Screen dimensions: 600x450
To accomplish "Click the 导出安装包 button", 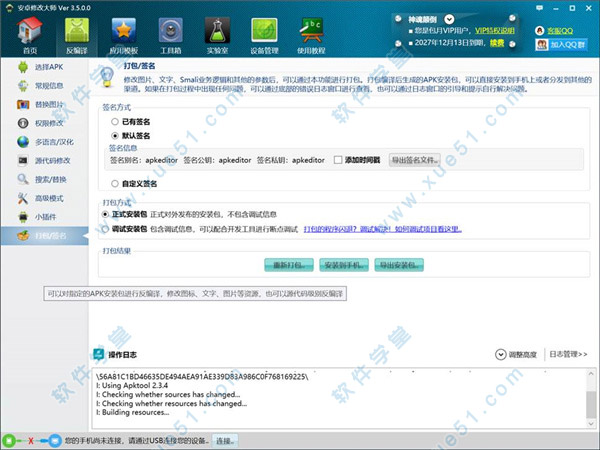I will click(x=399, y=265).
